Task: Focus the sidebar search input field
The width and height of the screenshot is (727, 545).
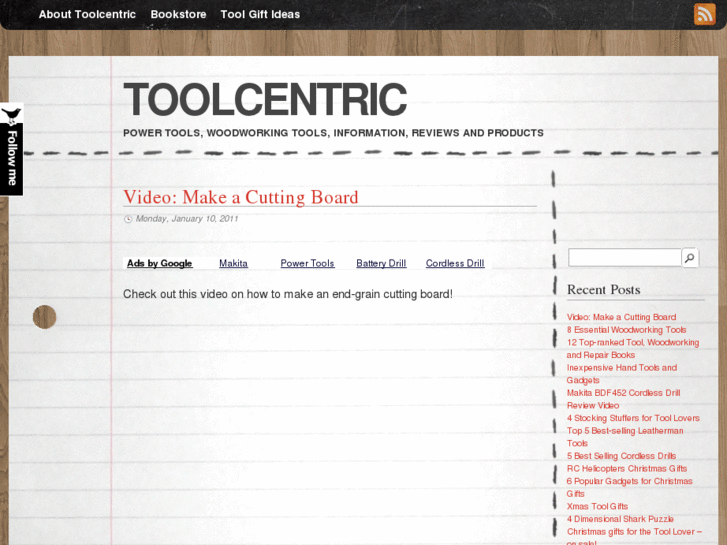Action: pos(625,258)
